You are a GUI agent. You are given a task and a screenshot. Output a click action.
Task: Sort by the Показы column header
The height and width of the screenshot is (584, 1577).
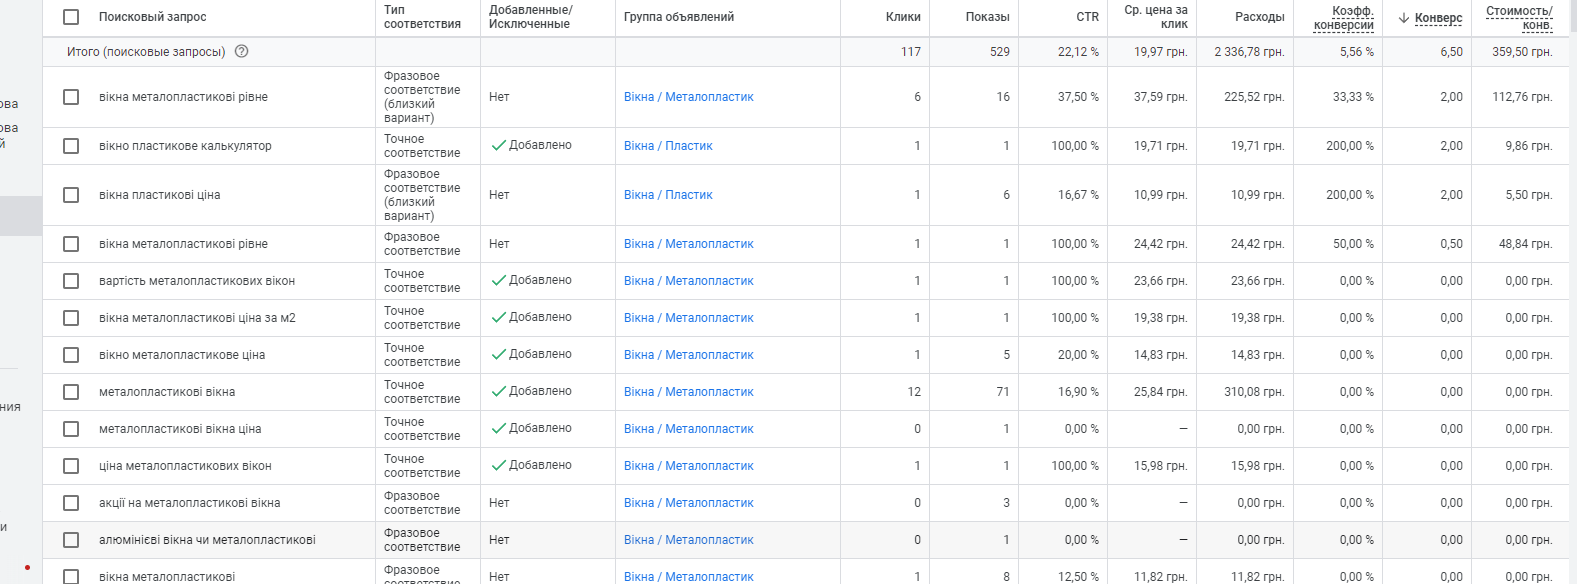click(x=987, y=17)
